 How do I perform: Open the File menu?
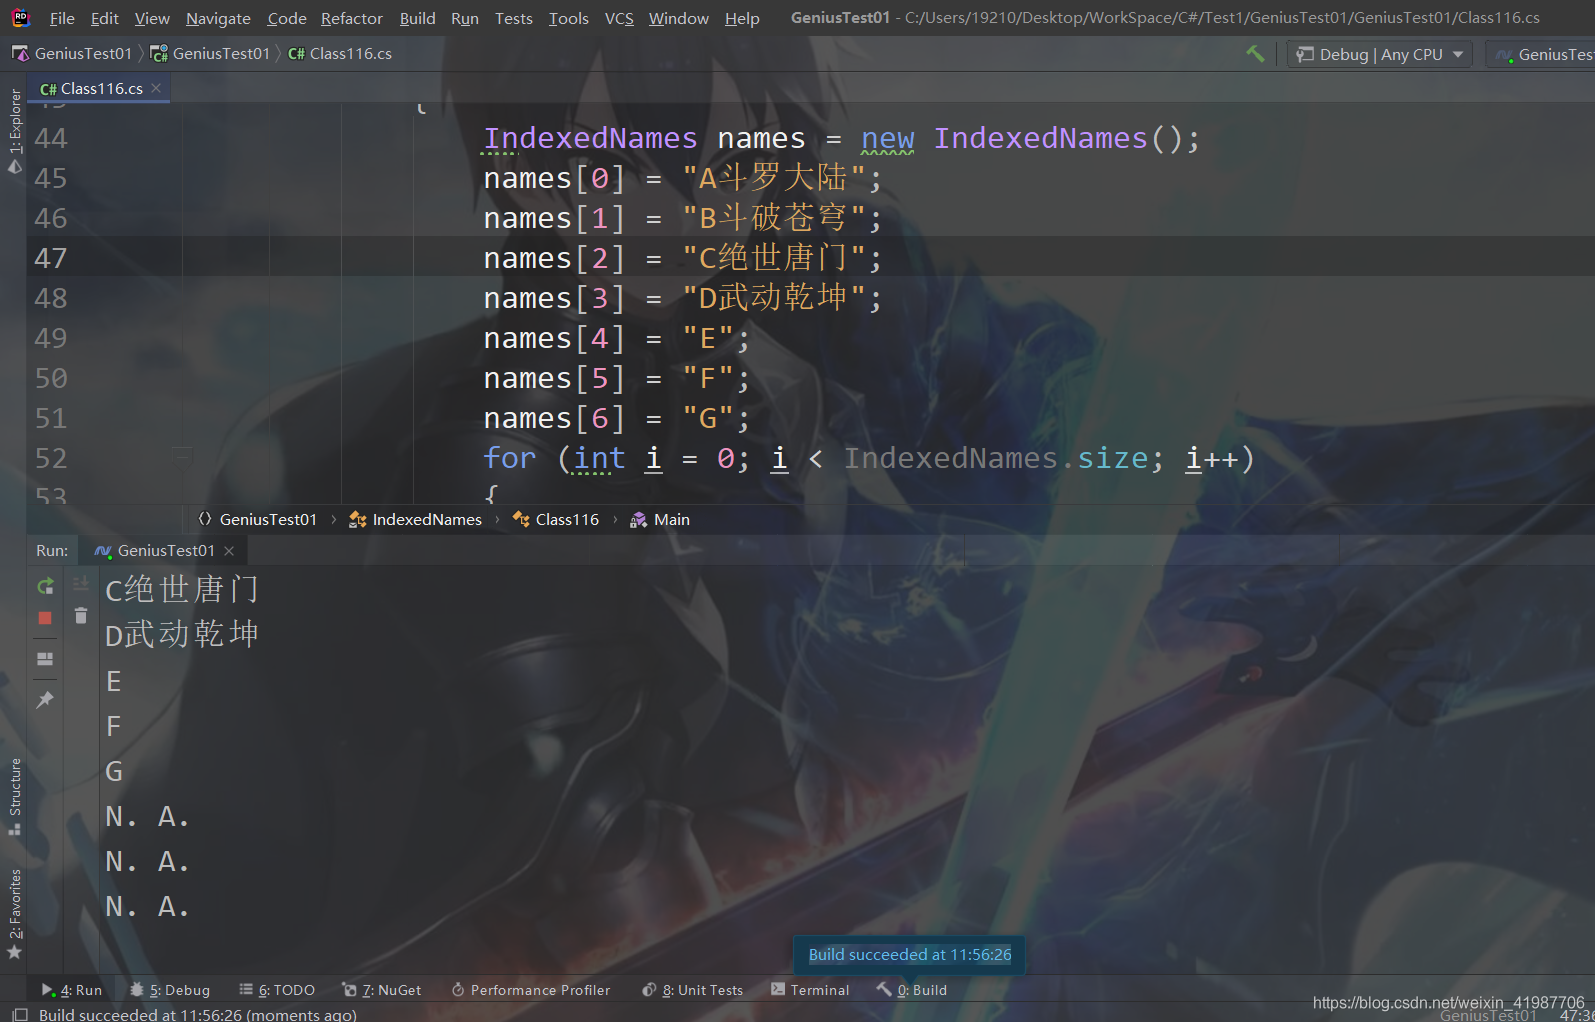click(x=62, y=18)
